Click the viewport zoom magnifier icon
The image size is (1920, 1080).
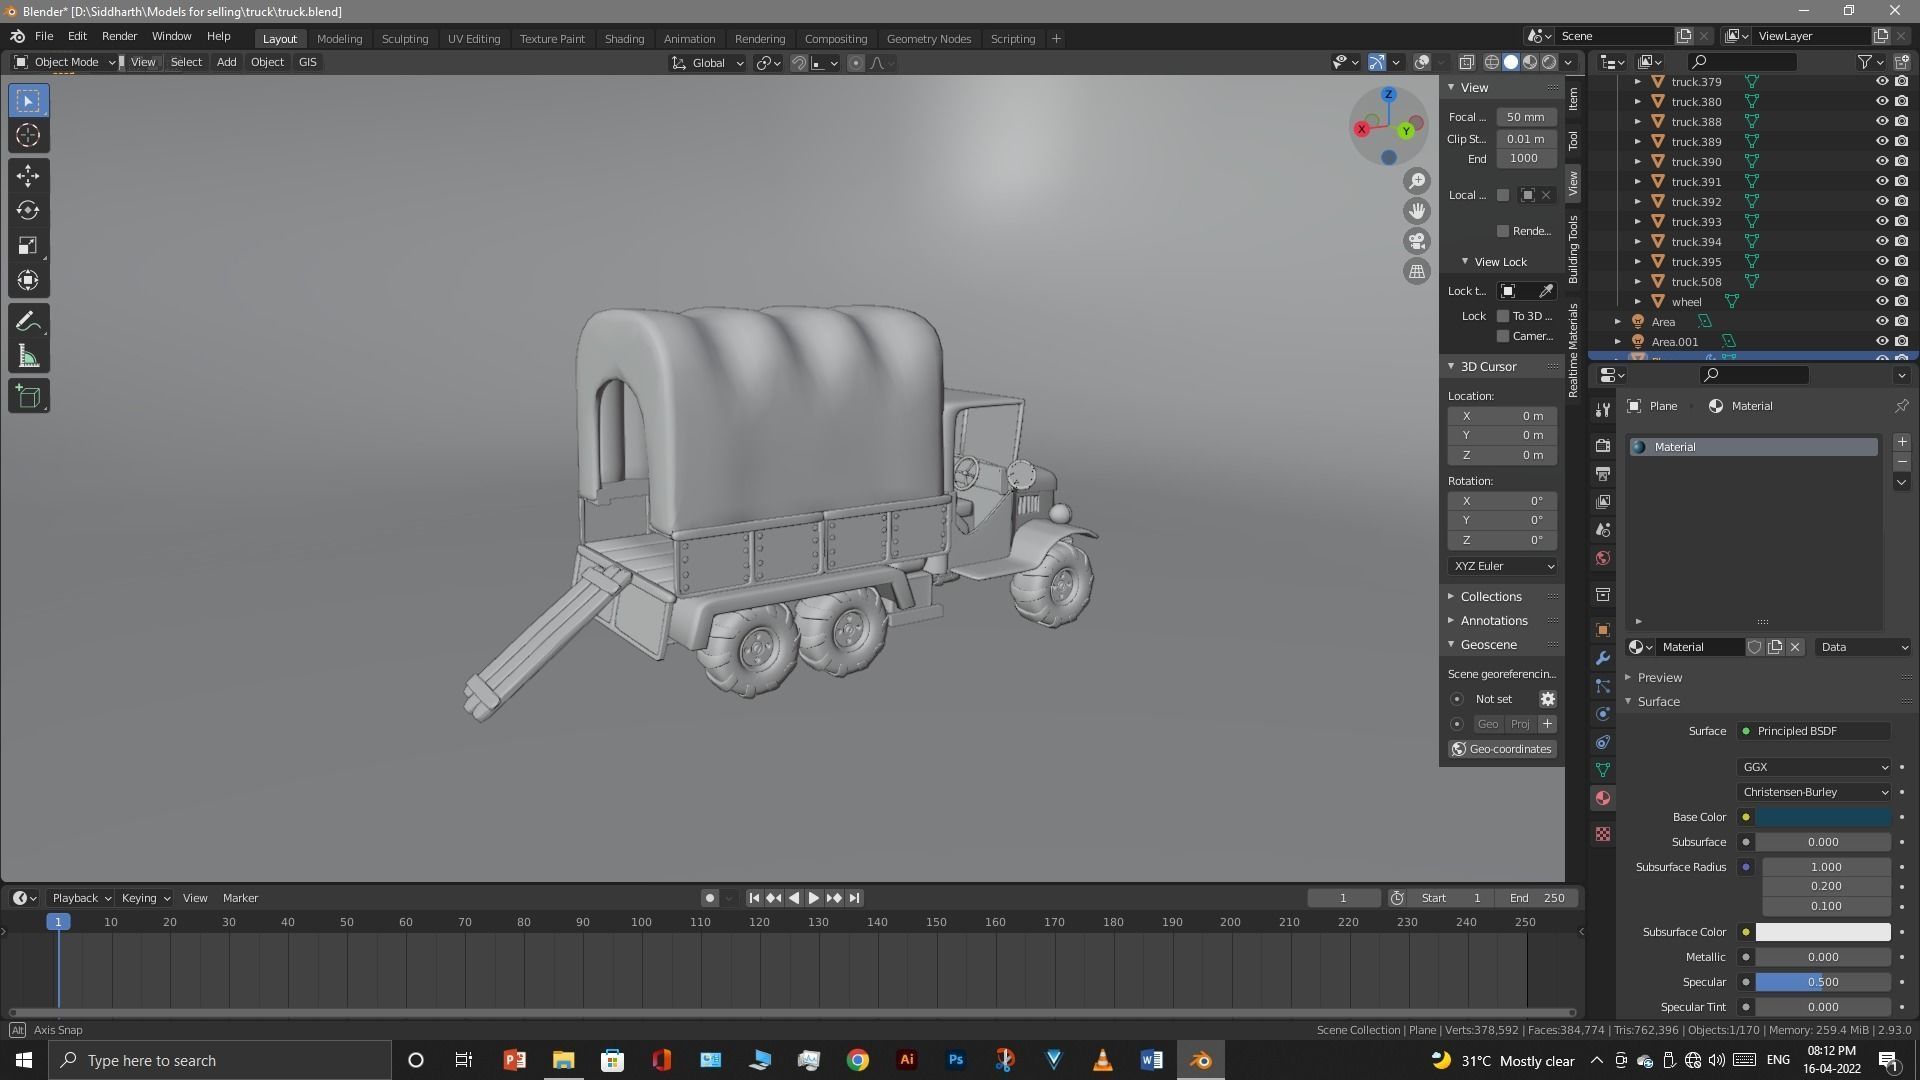(1417, 181)
